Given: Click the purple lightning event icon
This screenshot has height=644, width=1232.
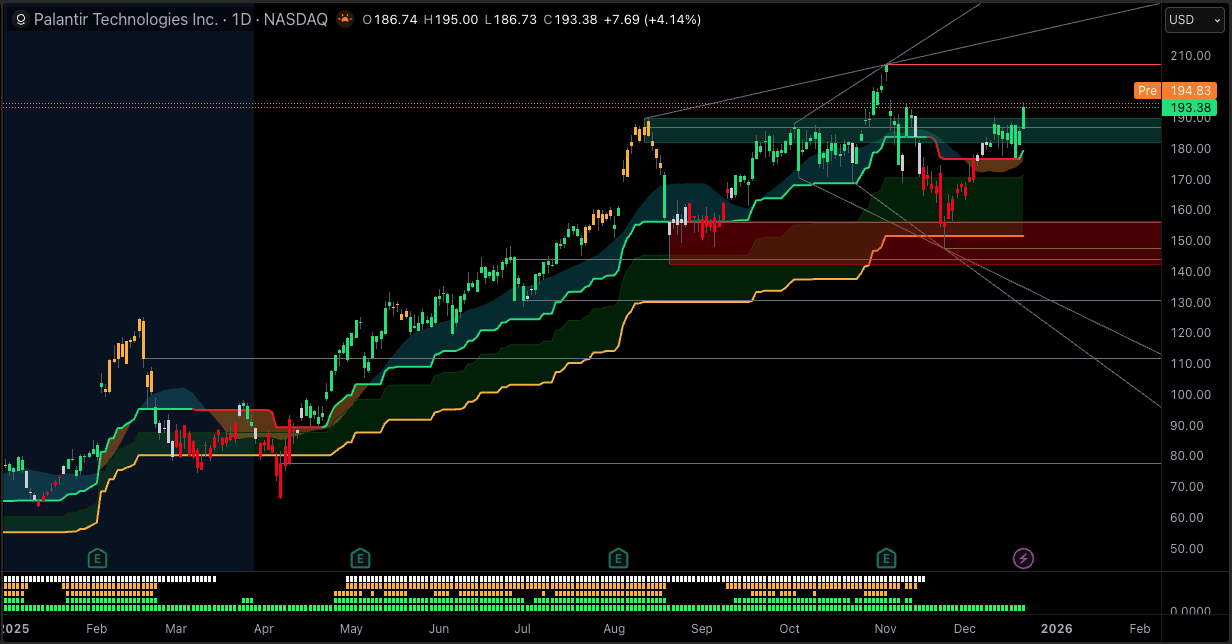Looking at the screenshot, I should (1023, 558).
